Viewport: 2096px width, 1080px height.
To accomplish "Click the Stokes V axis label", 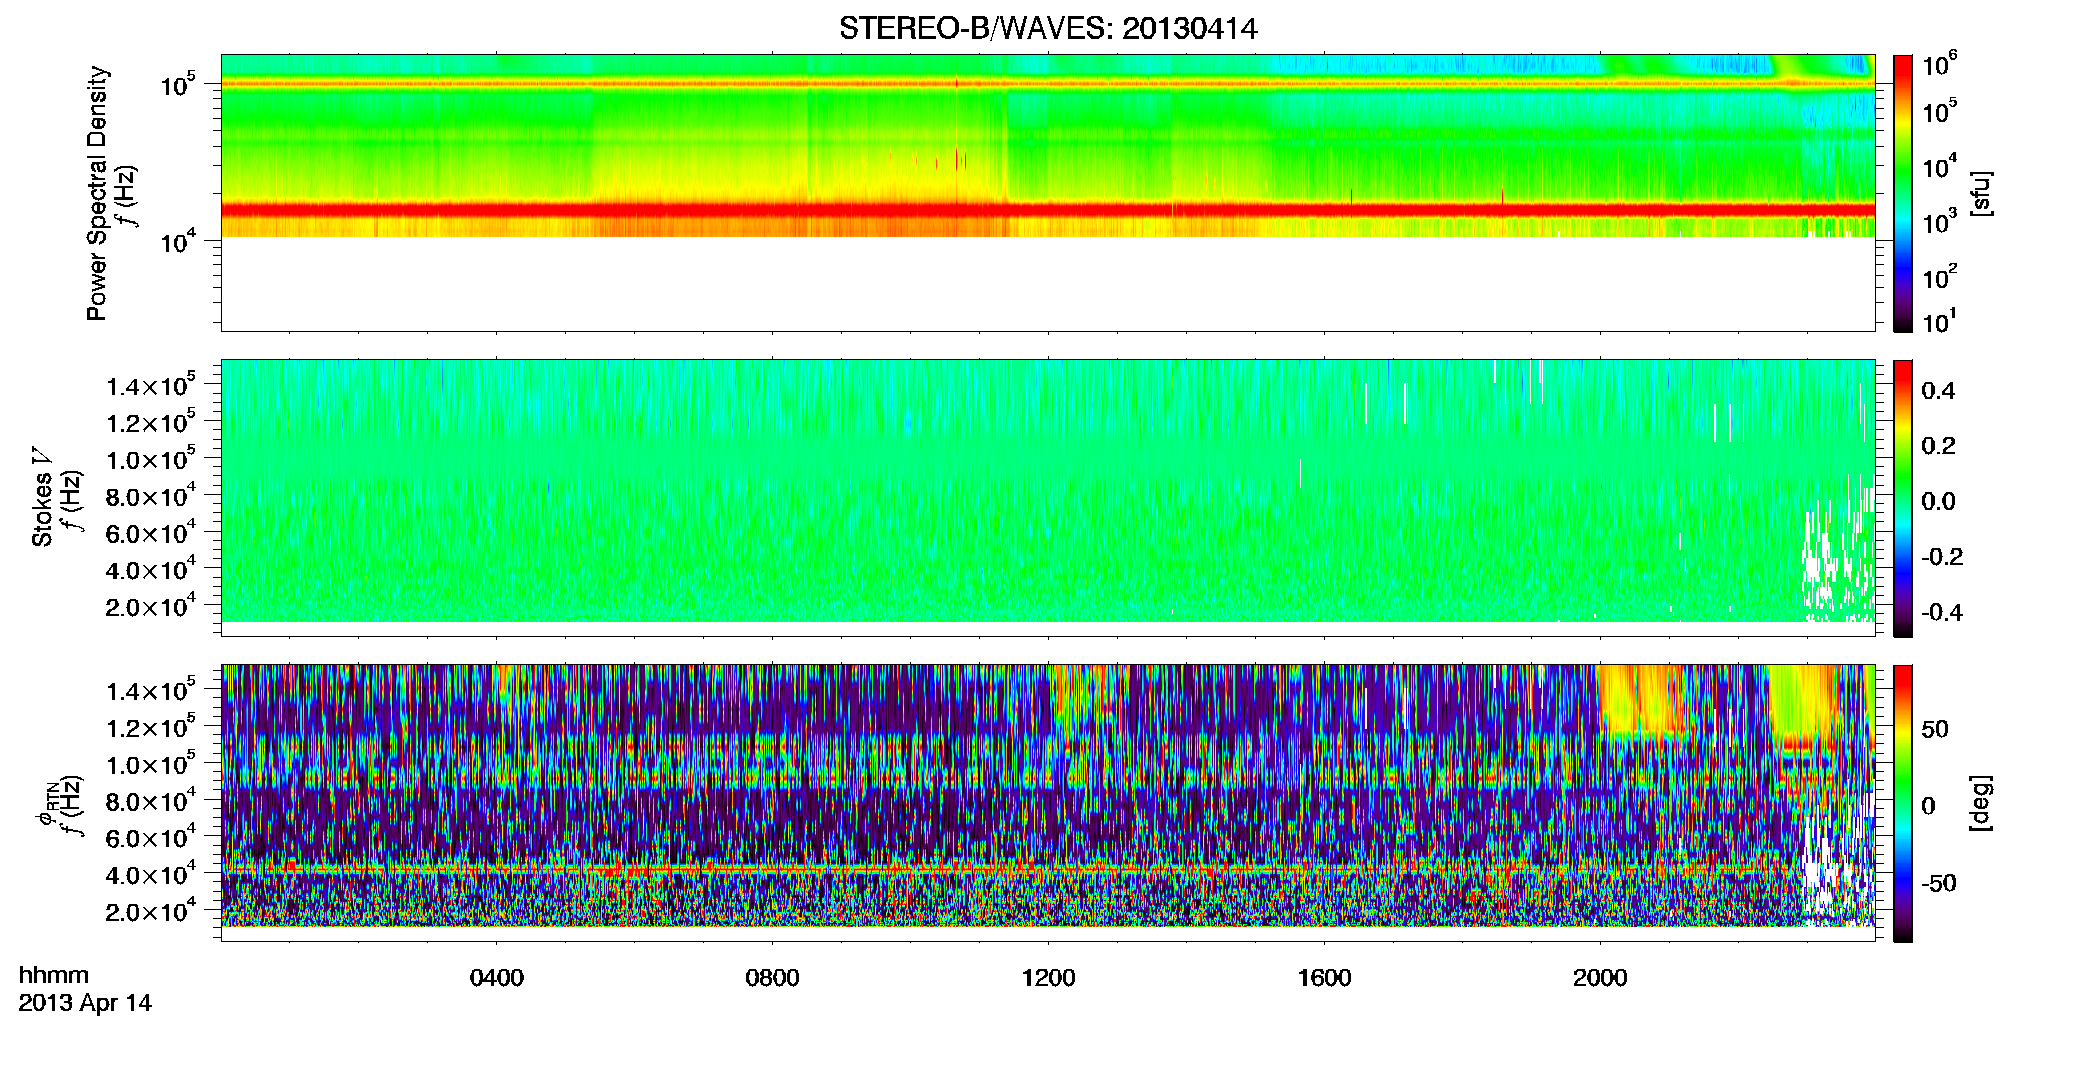I will (42, 498).
